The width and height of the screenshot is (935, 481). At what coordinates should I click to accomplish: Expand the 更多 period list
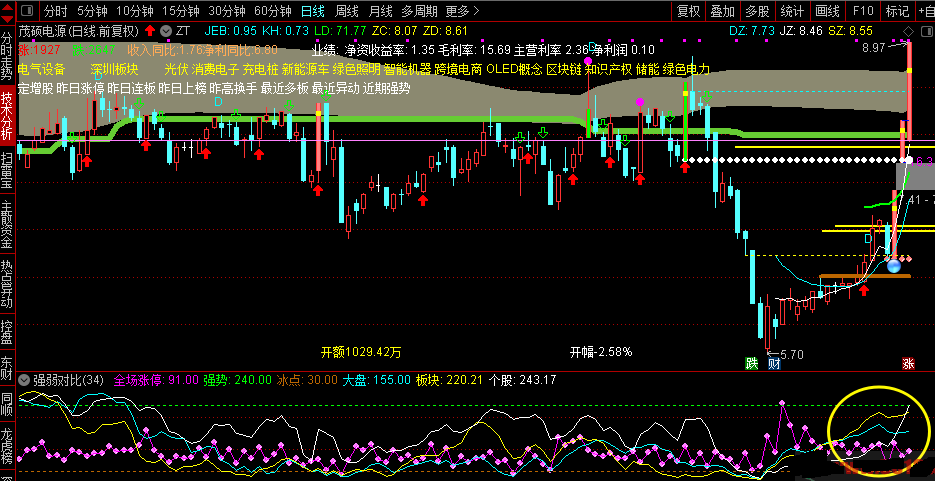point(462,11)
